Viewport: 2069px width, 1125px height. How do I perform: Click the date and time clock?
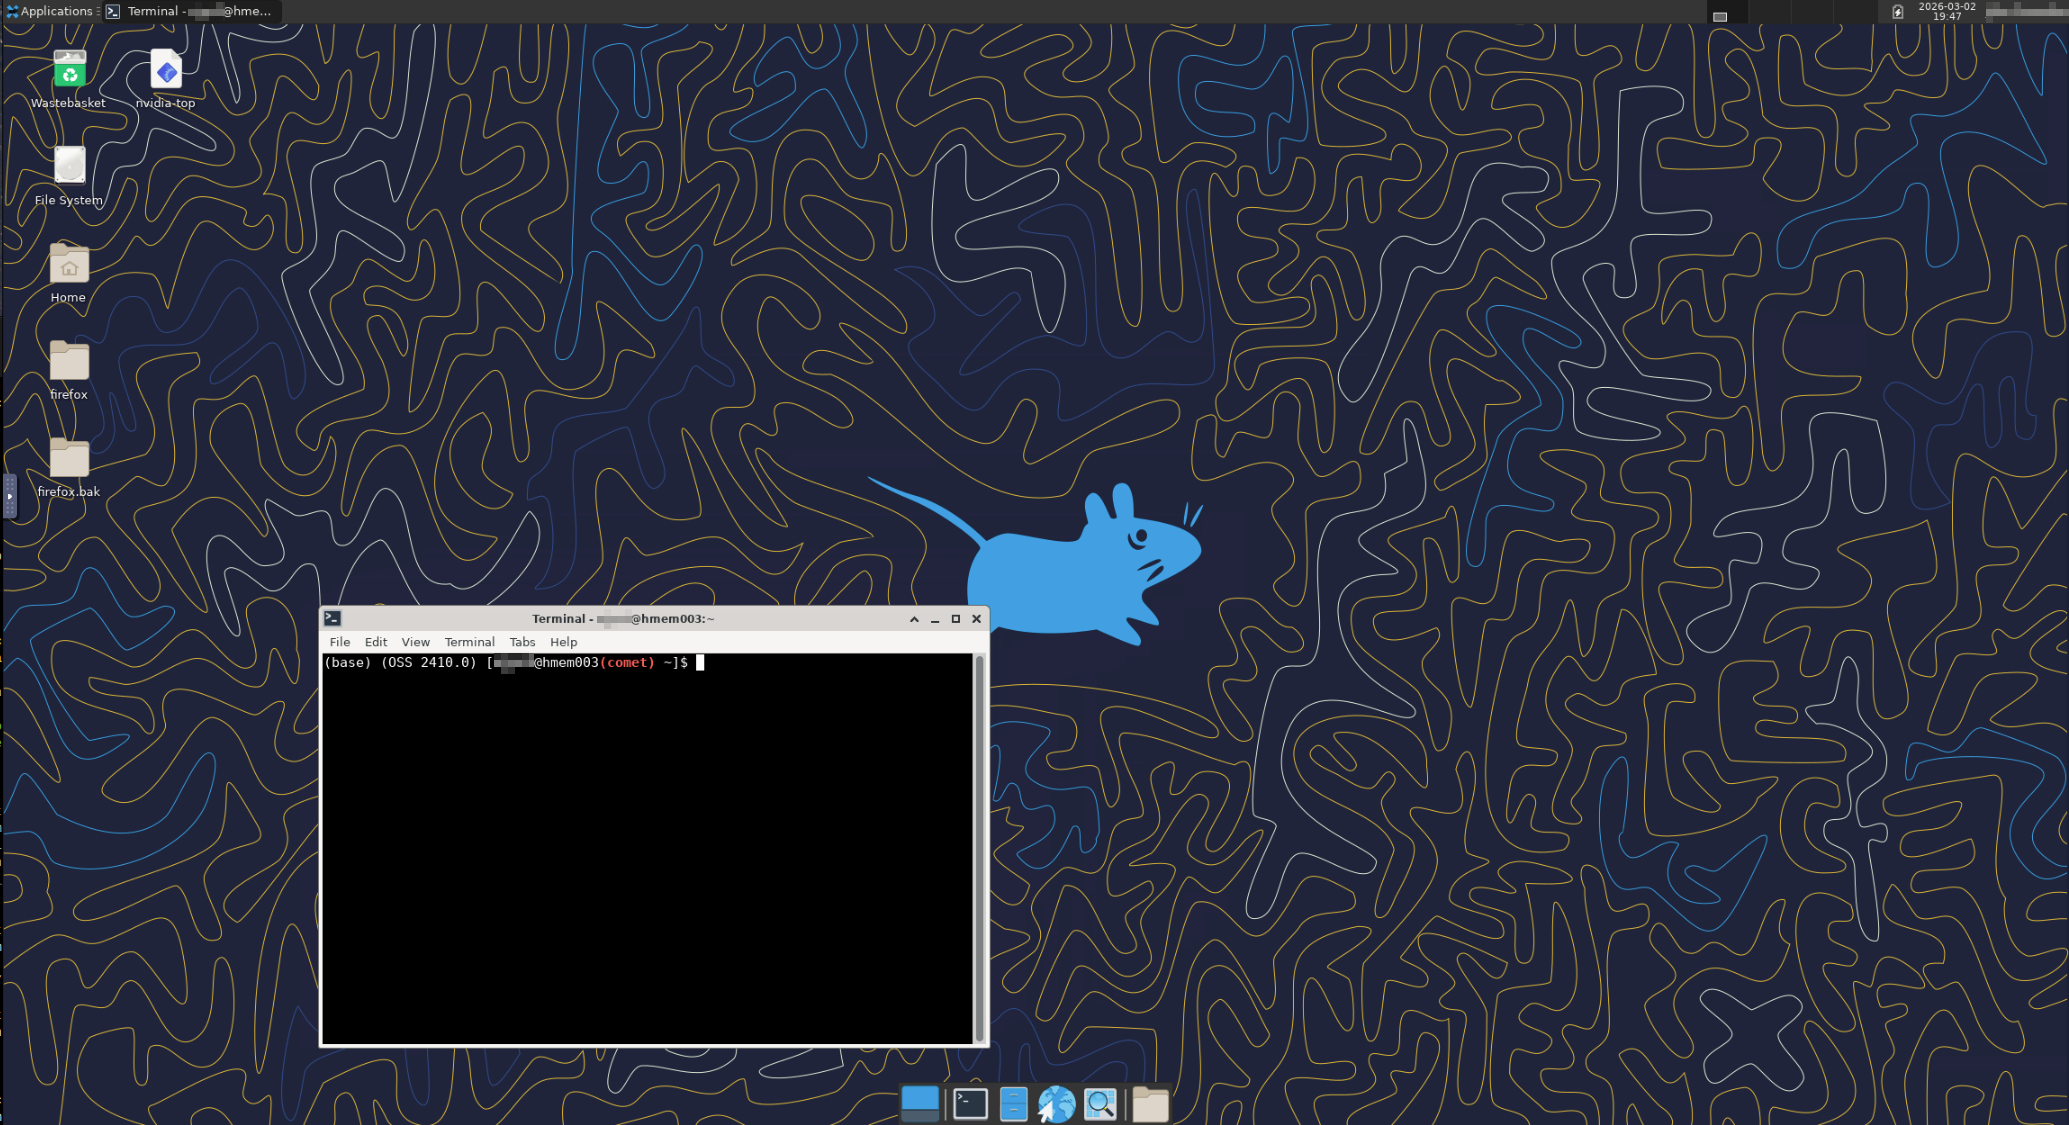click(1946, 12)
